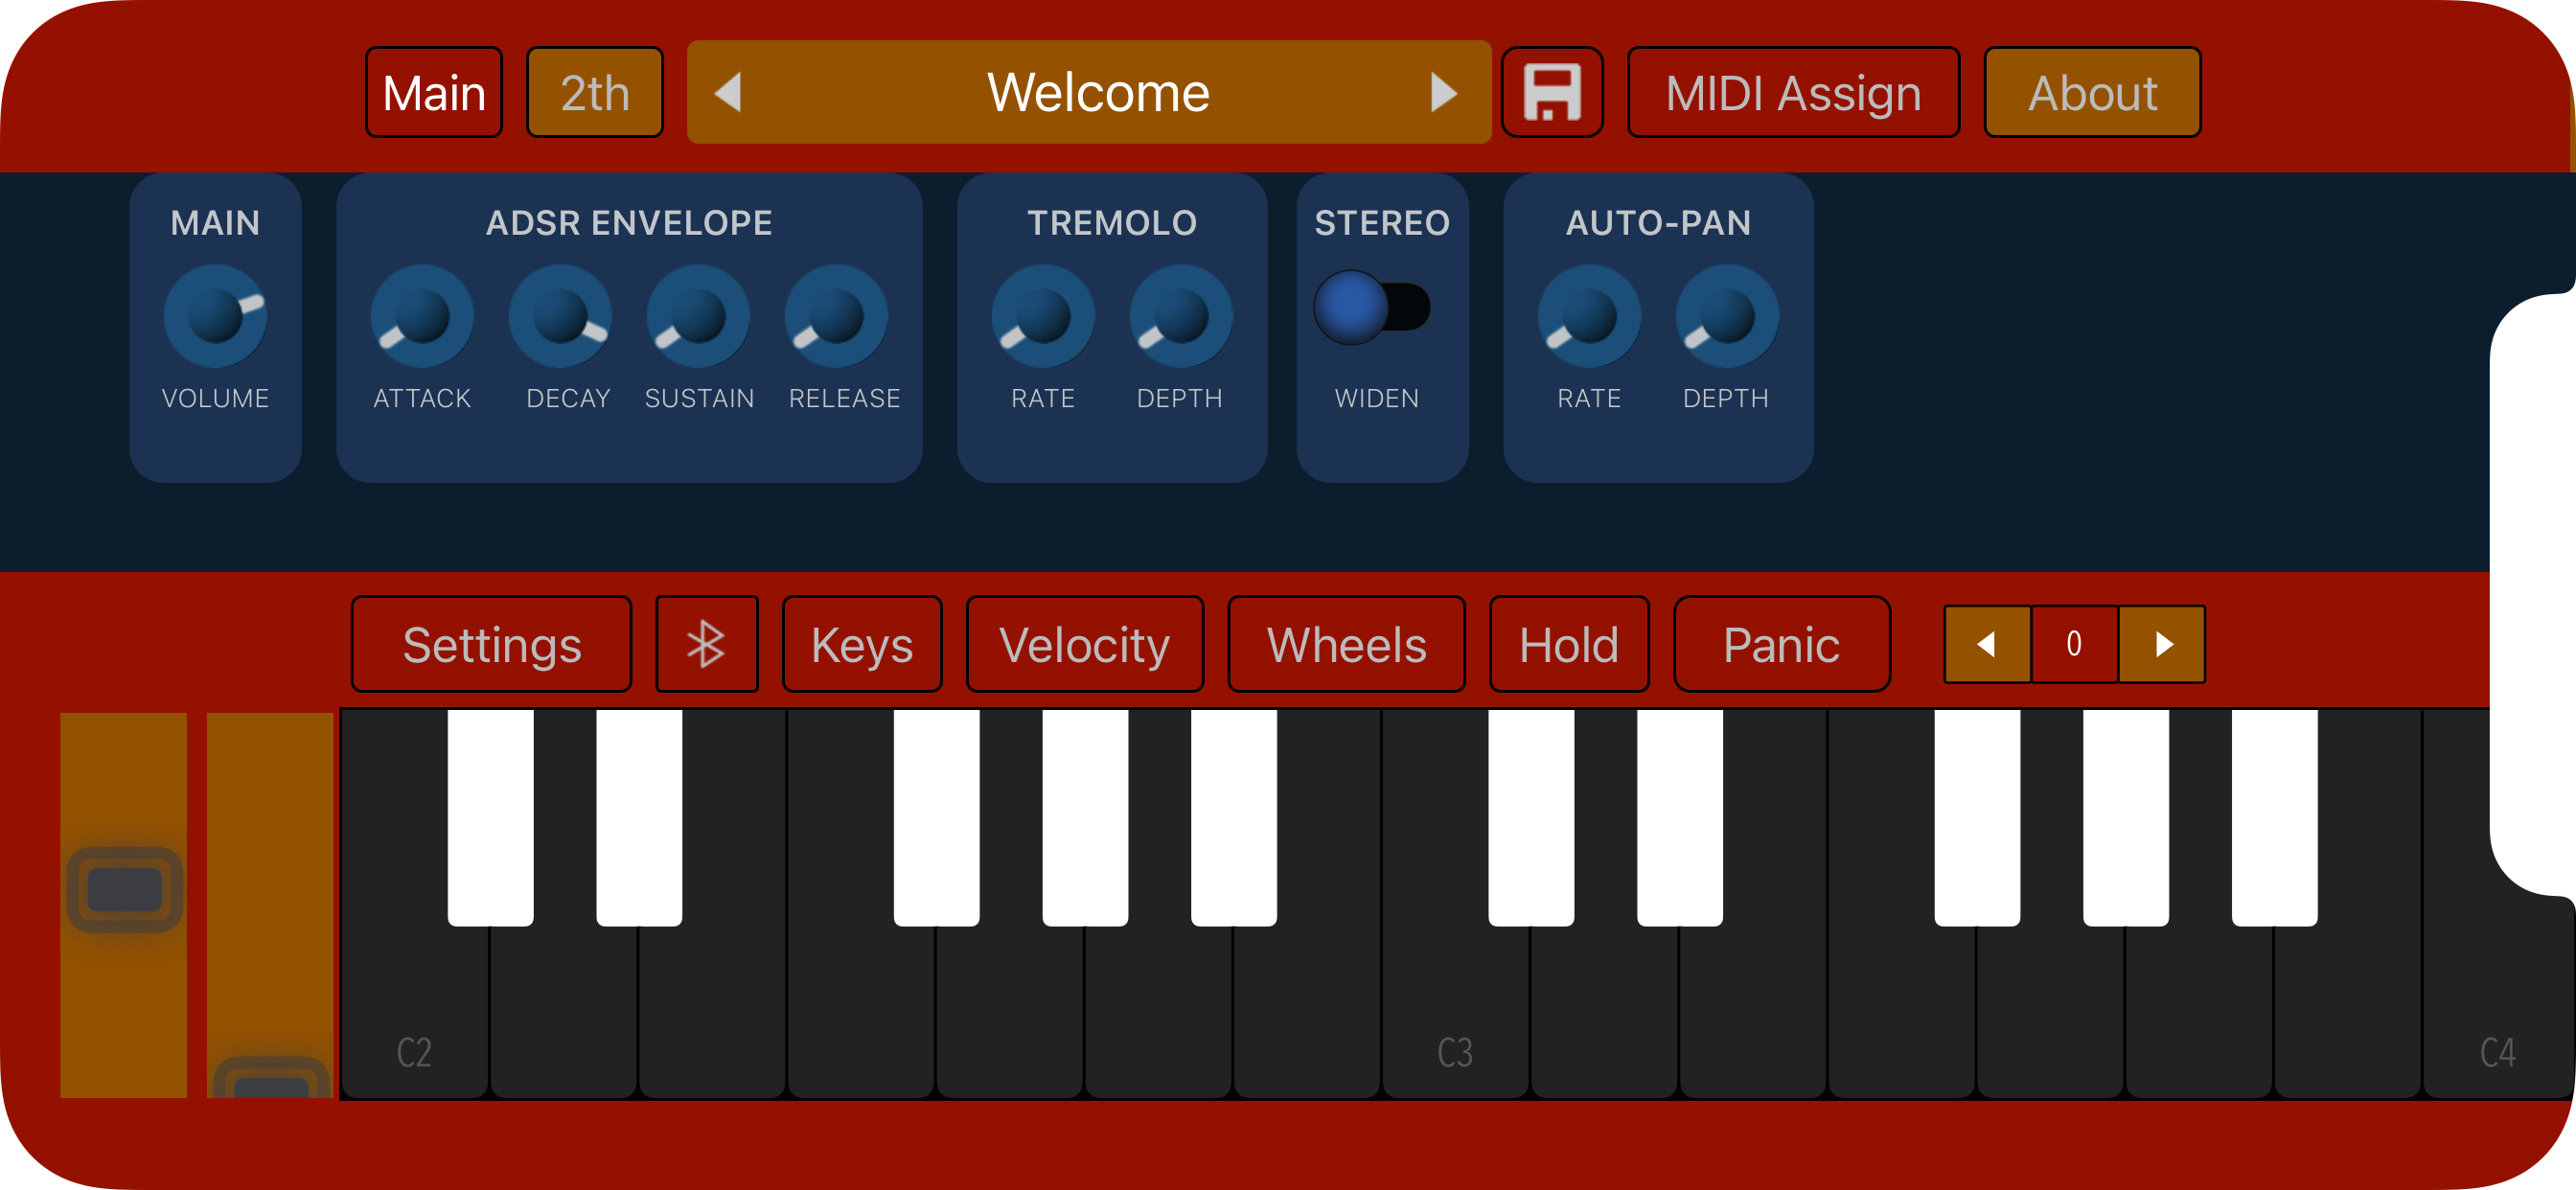2576x1190 pixels.
Task: Click the Main VOLUME knob
Action: pyautogui.click(x=215, y=316)
